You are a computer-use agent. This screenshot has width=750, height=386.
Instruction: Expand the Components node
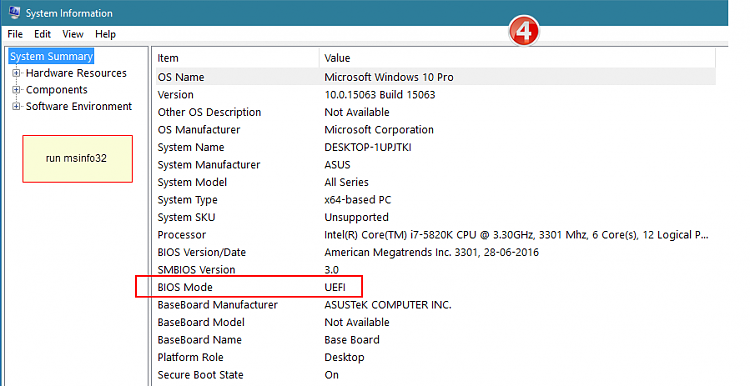[16, 90]
